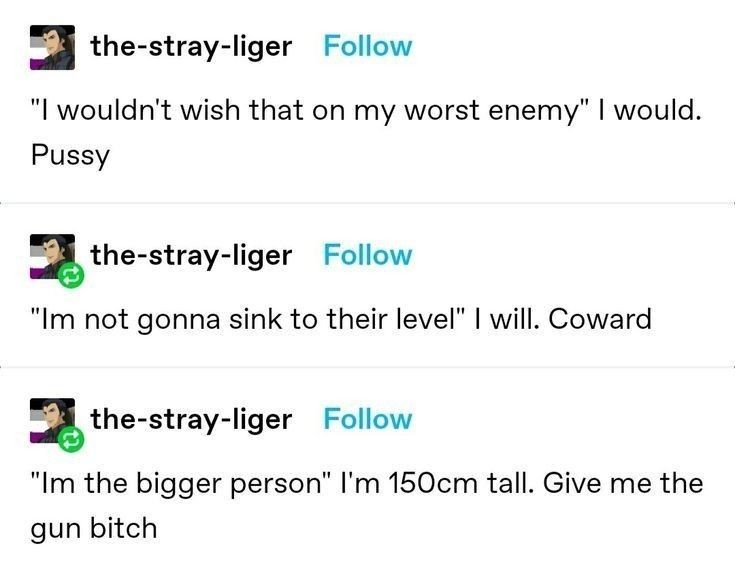Click the word "Pussy" under the first post
The height and width of the screenshot is (576, 735).
tap(70, 155)
